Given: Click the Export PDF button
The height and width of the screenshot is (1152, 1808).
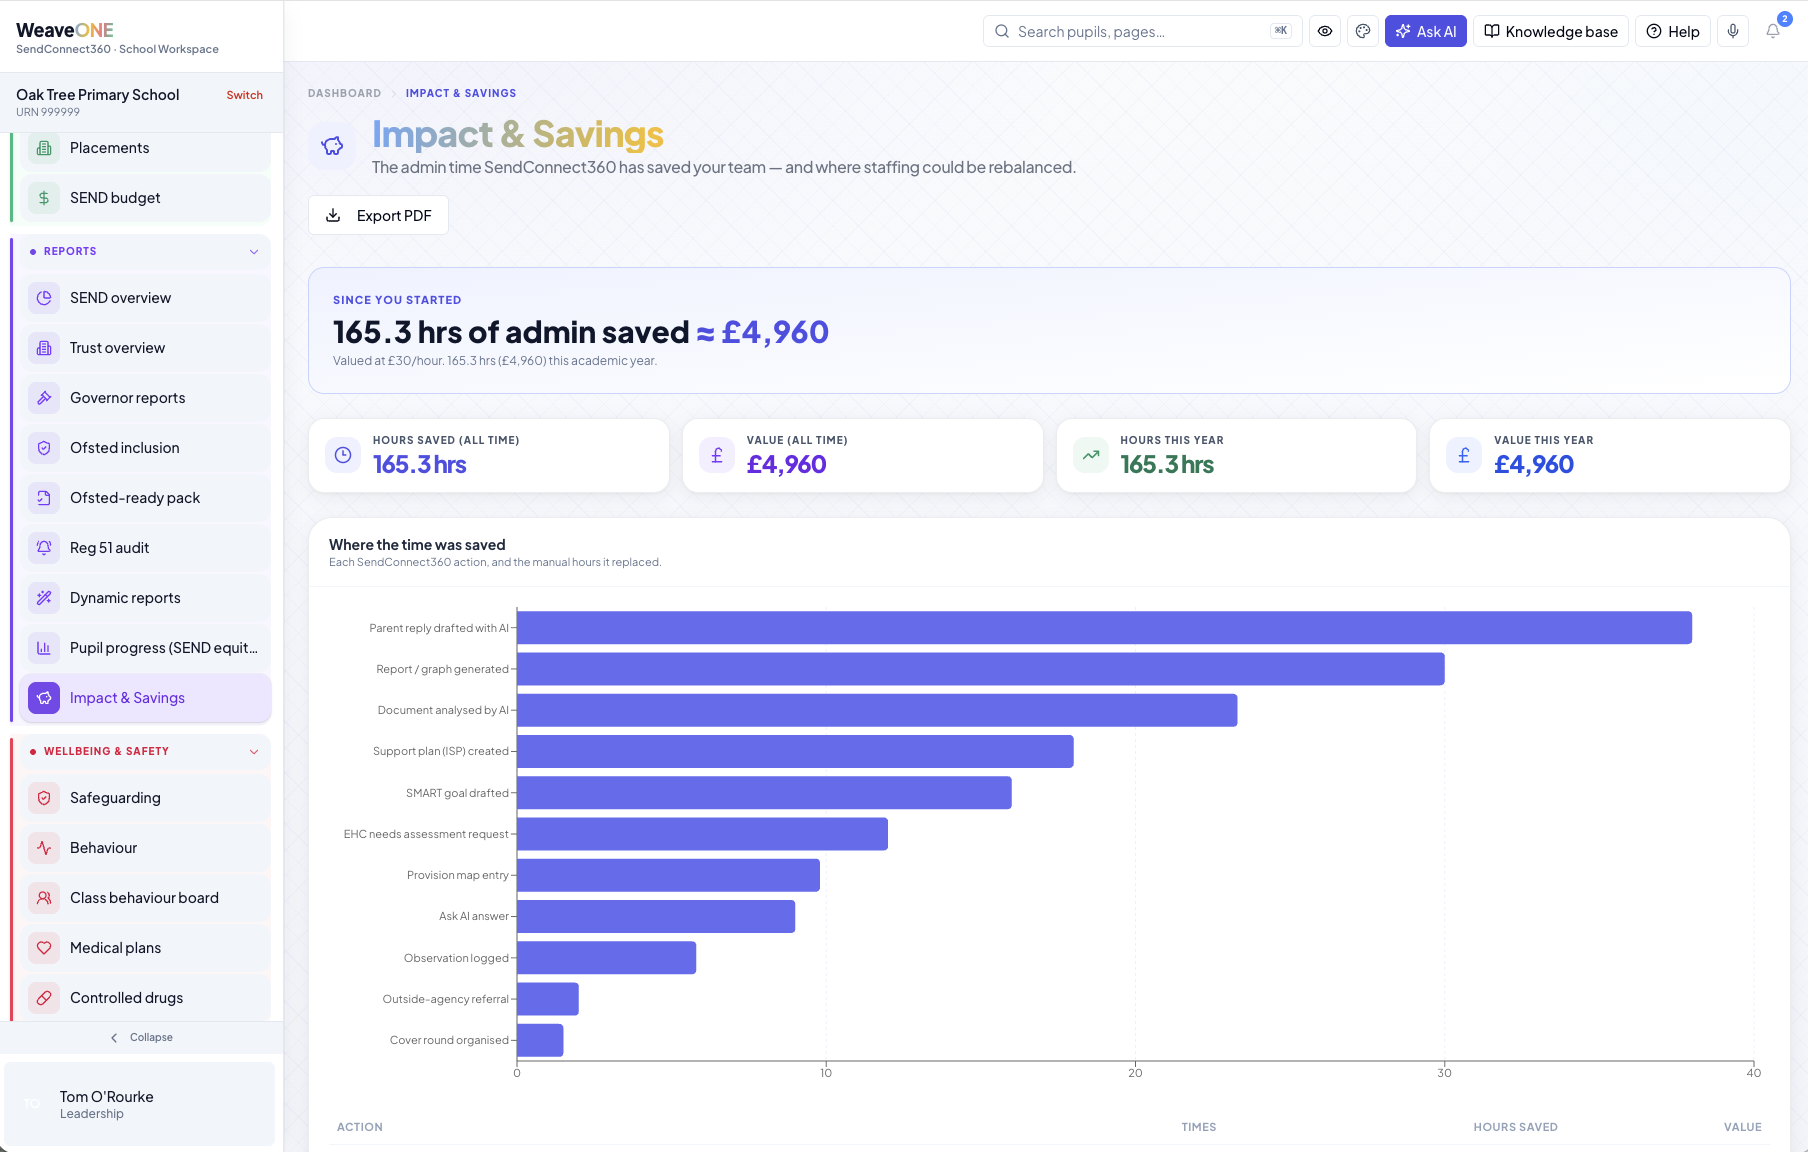Looking at the screenshot, I should 378,215.
